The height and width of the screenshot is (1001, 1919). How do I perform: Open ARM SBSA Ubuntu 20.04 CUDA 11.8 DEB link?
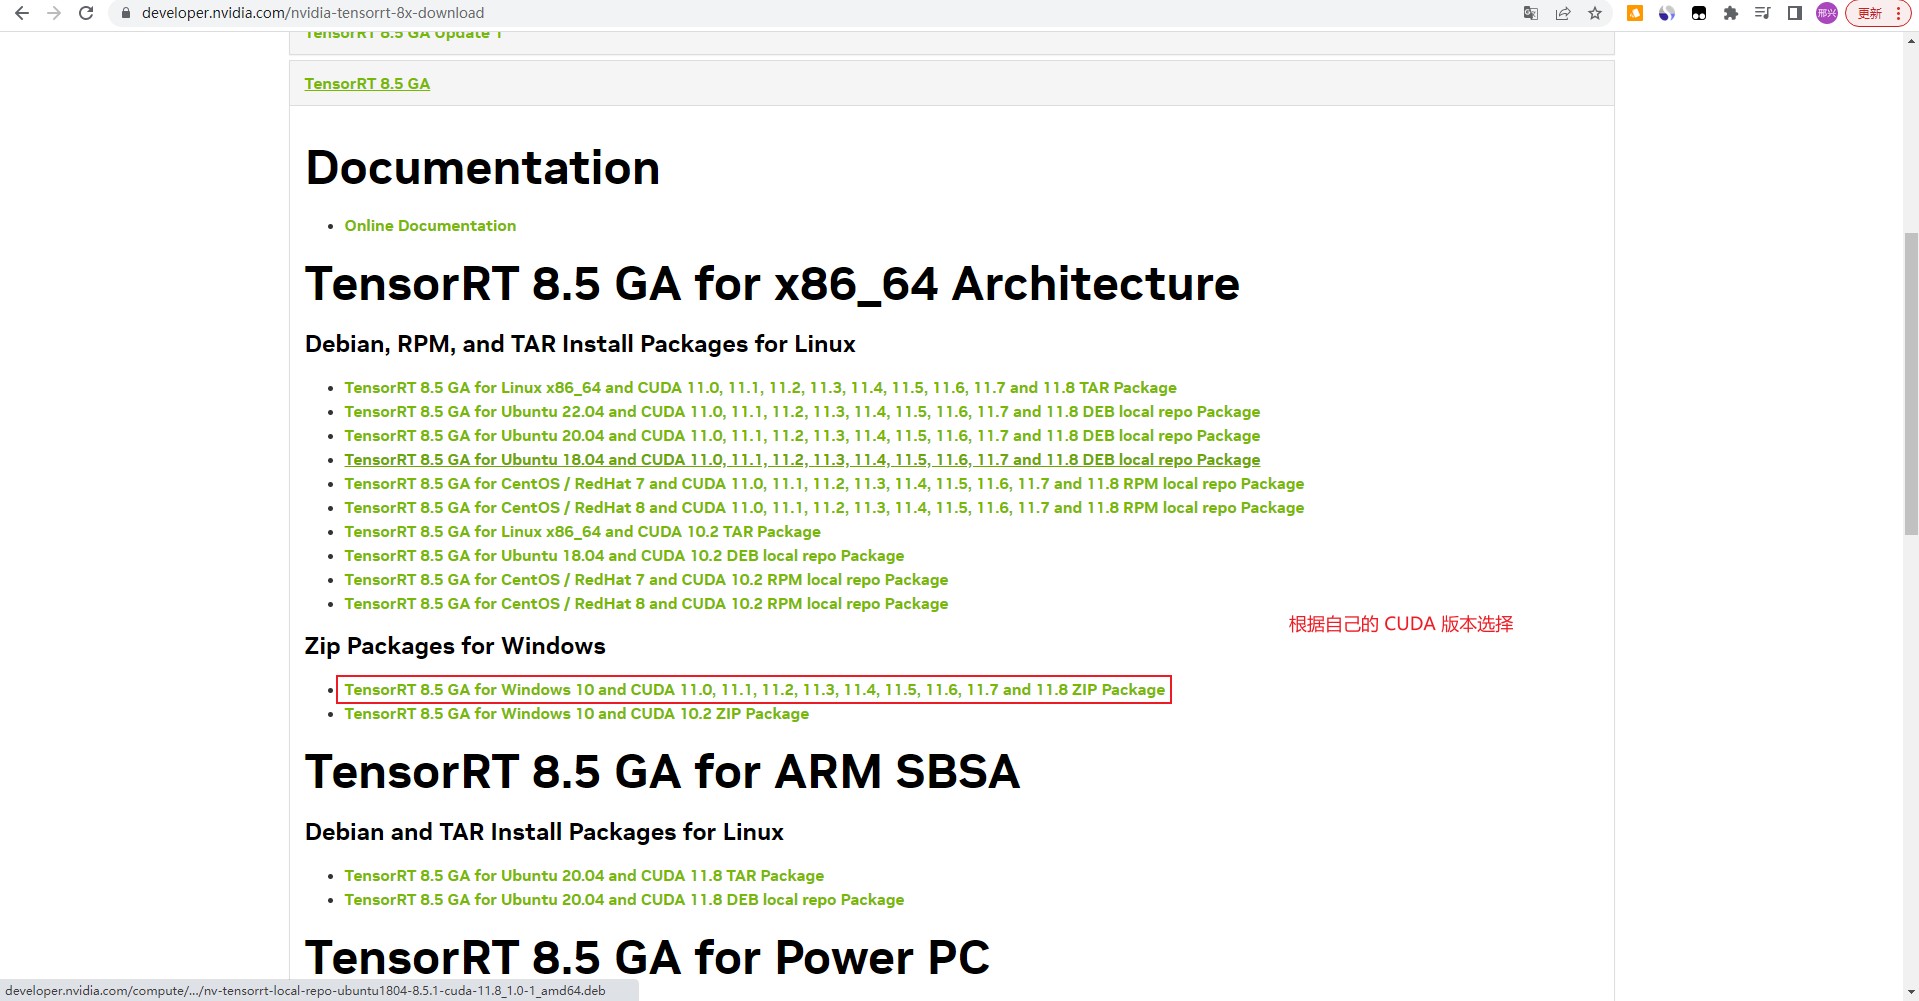[624, 900]
